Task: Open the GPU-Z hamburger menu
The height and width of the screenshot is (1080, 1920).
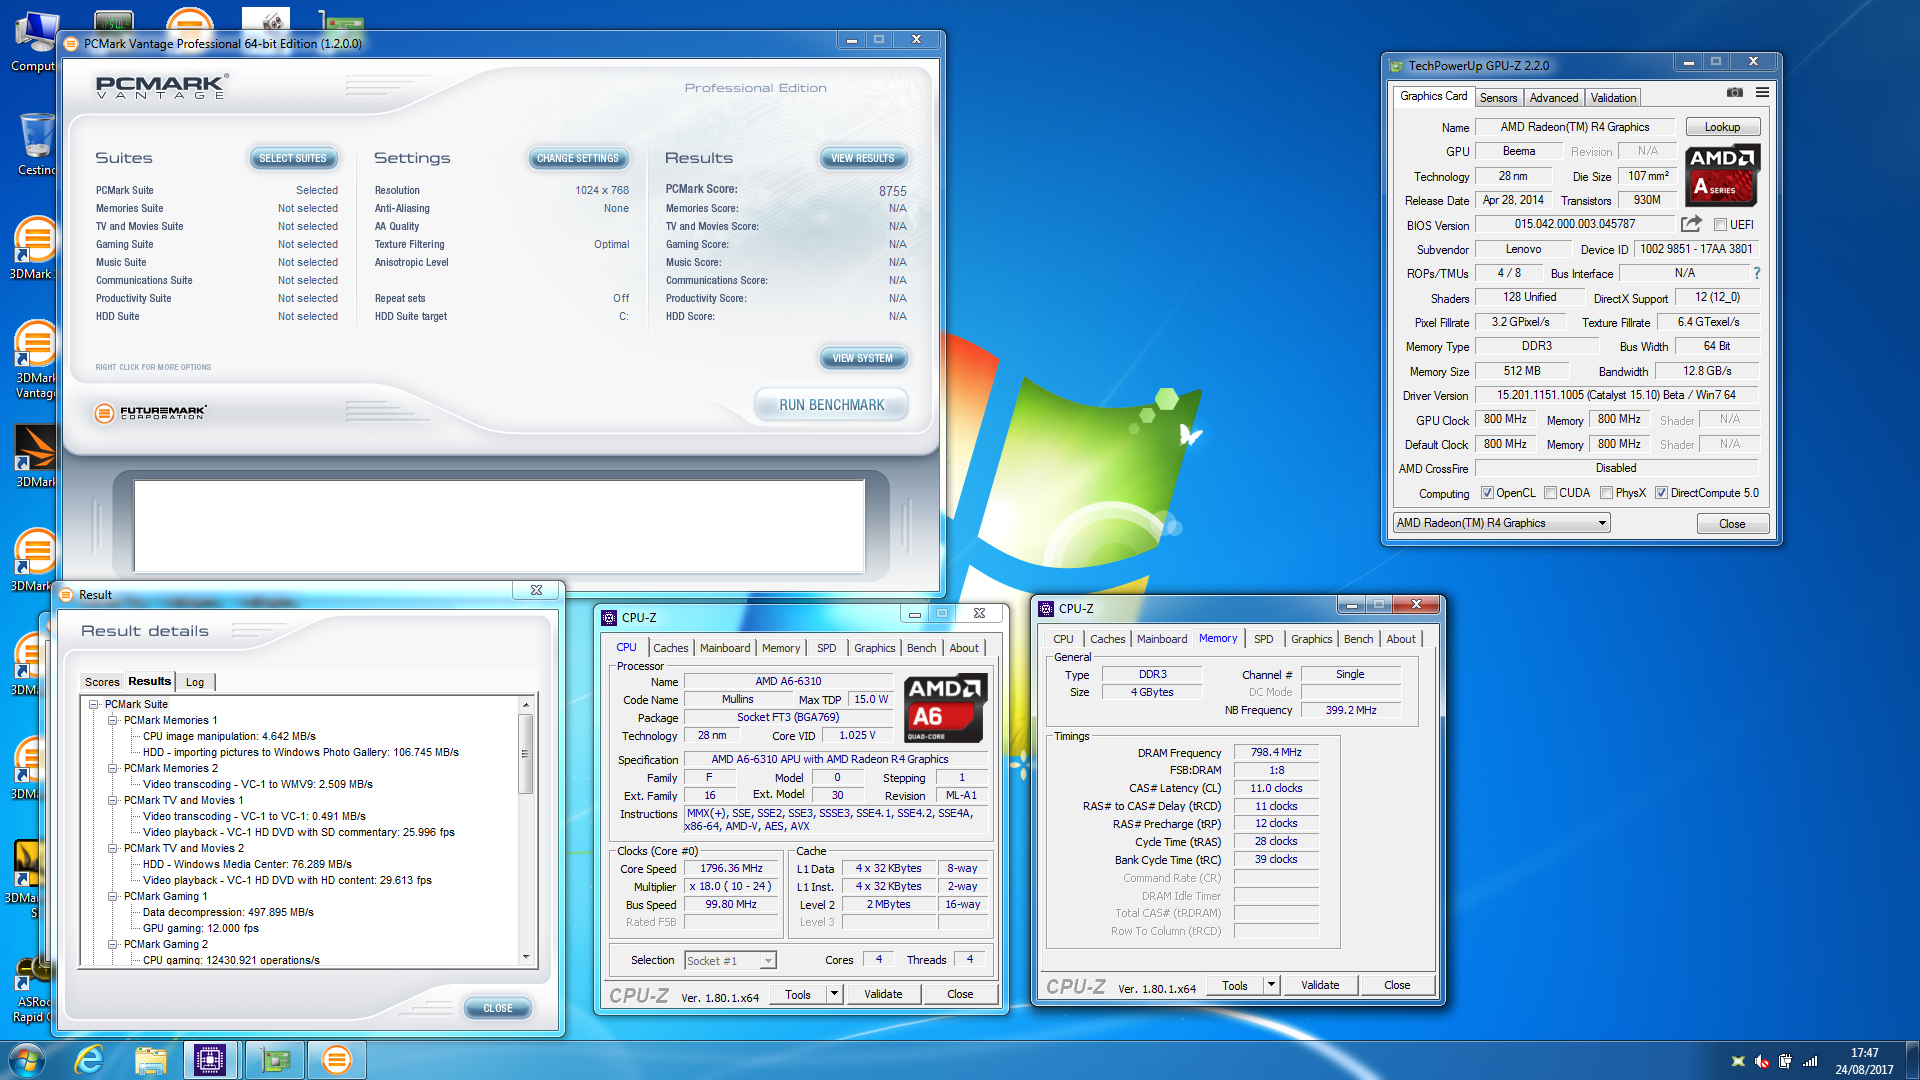Action: (x=1762, y=92)
